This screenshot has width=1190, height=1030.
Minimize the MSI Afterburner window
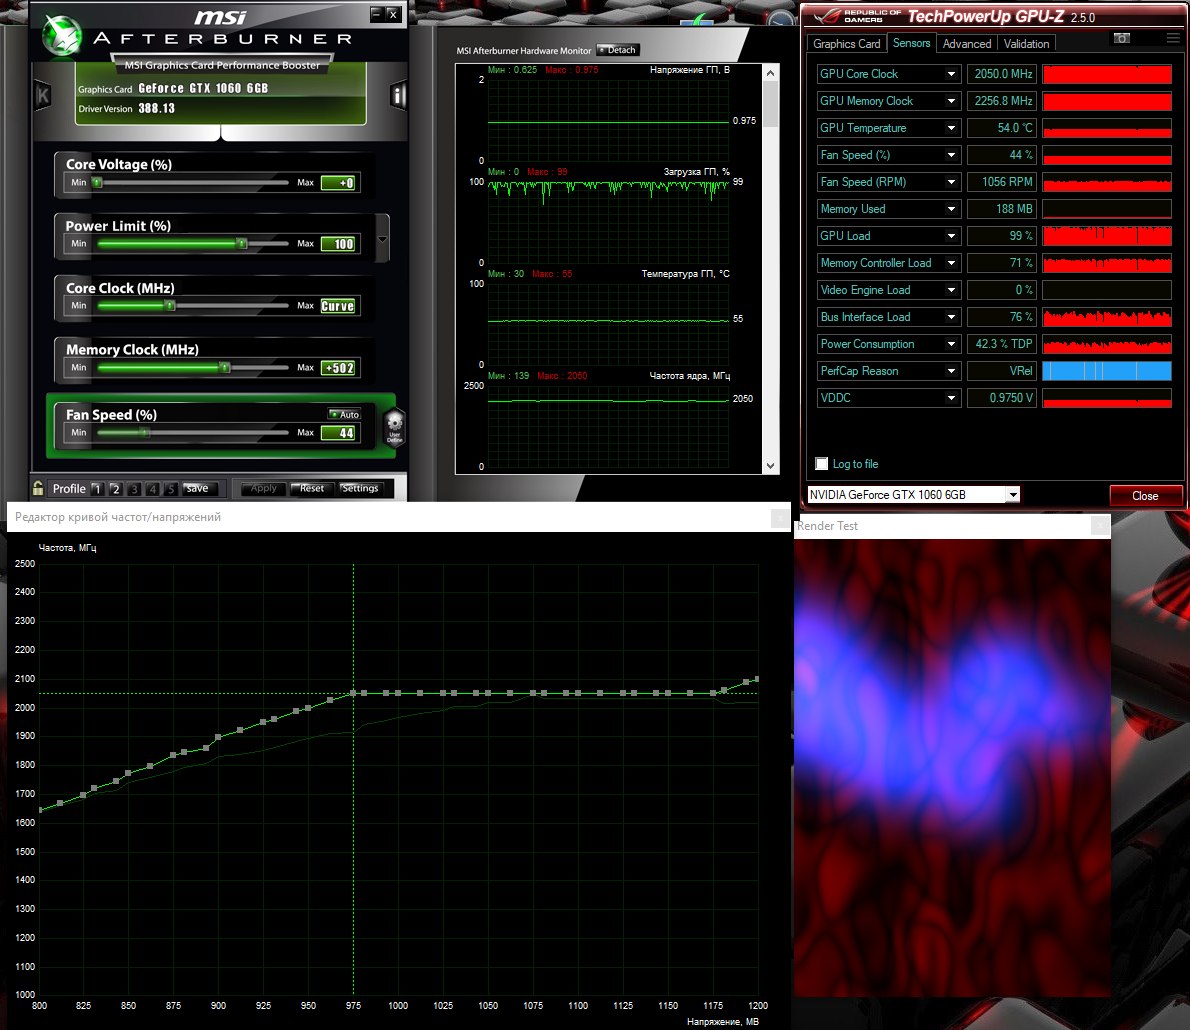click(x=376, y=14)
